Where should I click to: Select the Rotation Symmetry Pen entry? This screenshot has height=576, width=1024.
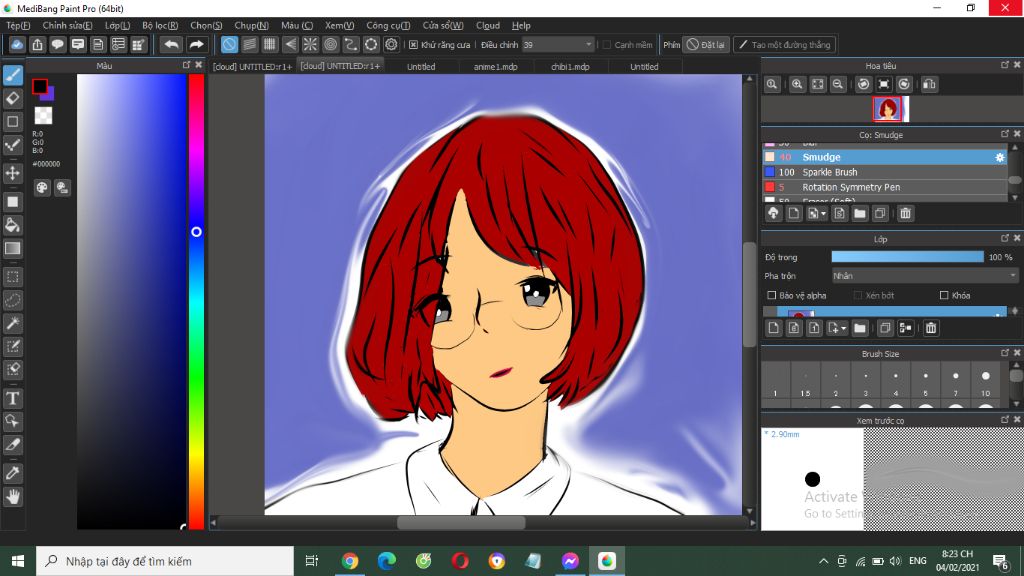coord(885,187)
